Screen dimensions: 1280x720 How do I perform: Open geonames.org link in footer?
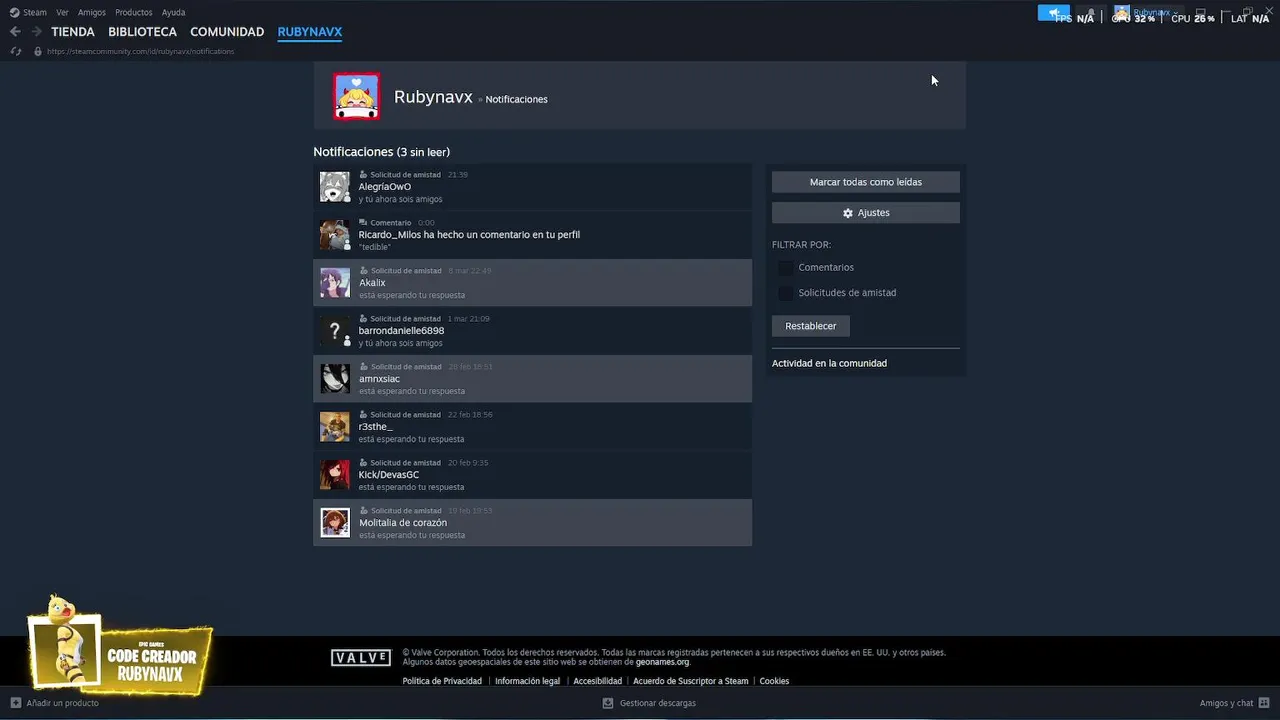[662, 662]
